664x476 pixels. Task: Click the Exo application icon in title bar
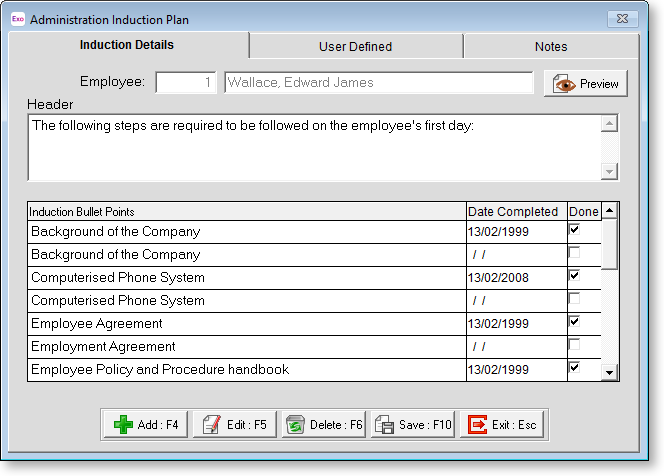[x=16, y=19]
